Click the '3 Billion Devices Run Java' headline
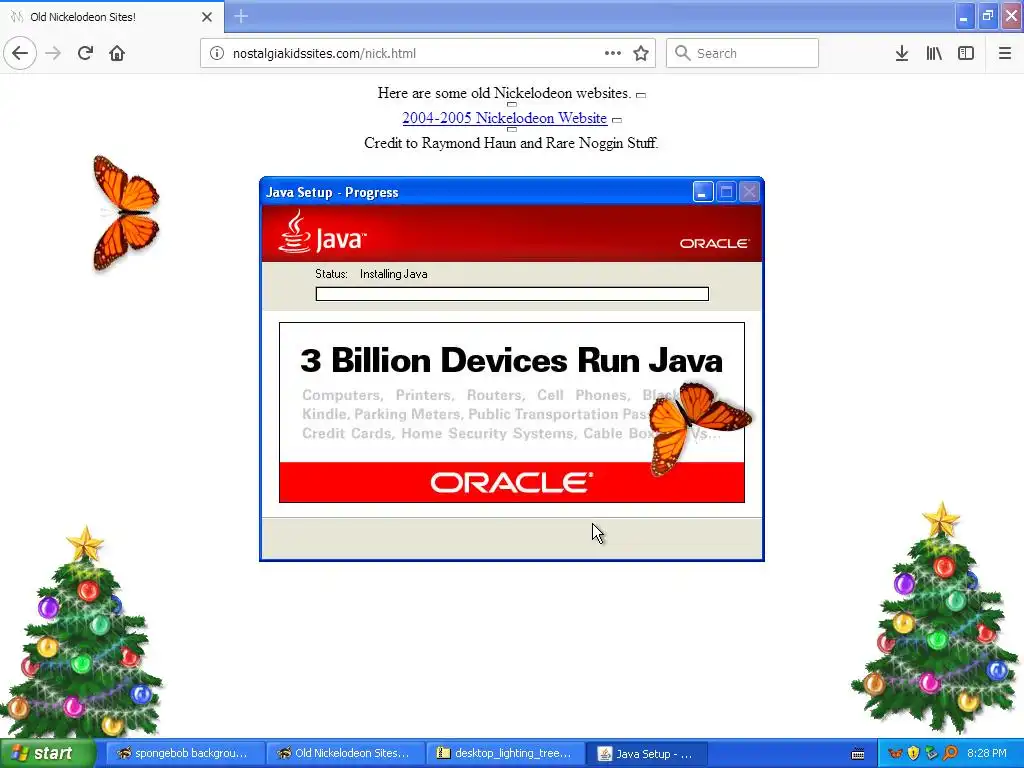Screen dimensions: 1024x768 tap(511, 360)
